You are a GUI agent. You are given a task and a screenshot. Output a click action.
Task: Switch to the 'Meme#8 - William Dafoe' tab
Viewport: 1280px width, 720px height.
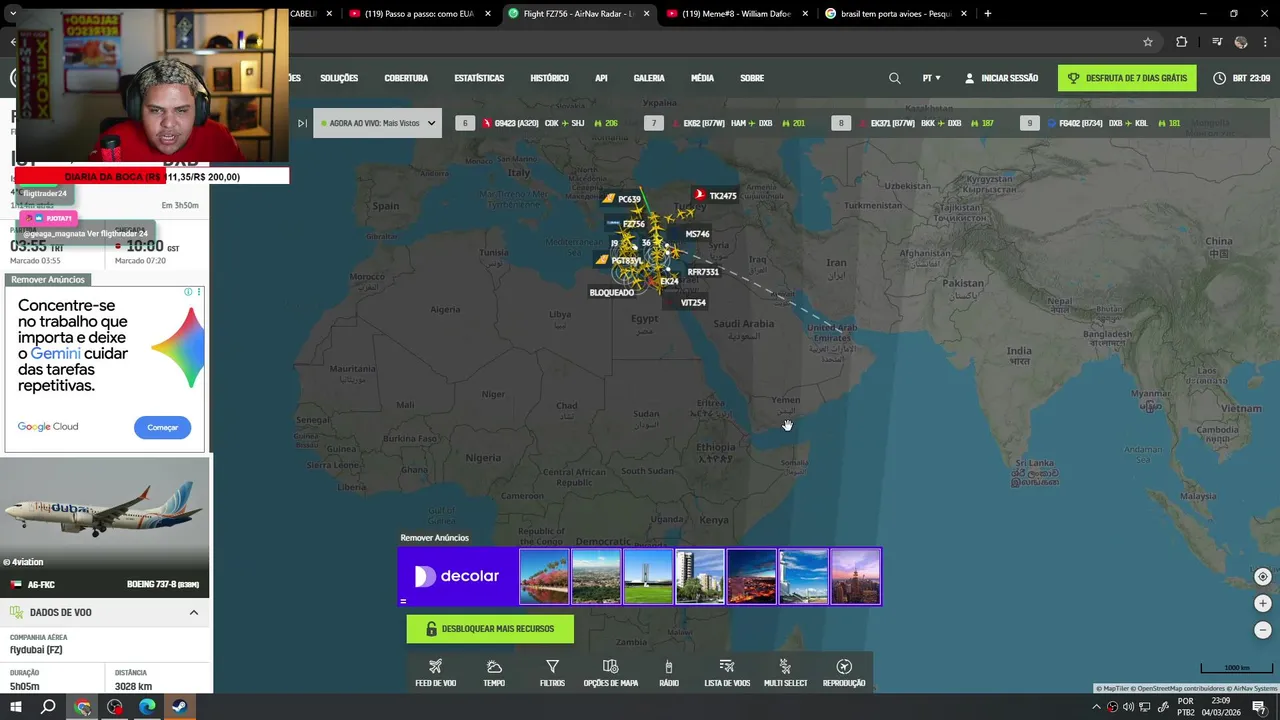(738, 14)
